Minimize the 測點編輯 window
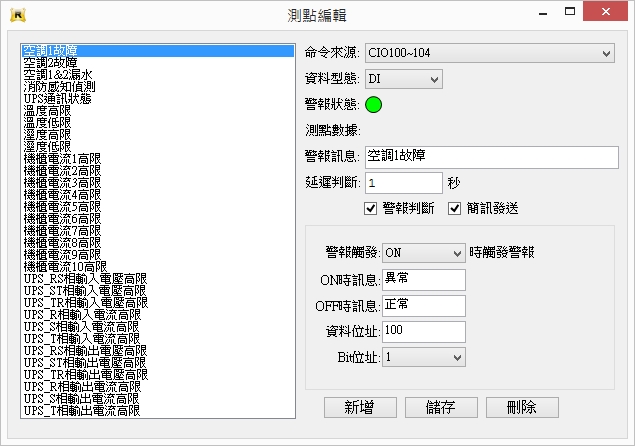This screenshot has width=635, height=446. (543, 12)
